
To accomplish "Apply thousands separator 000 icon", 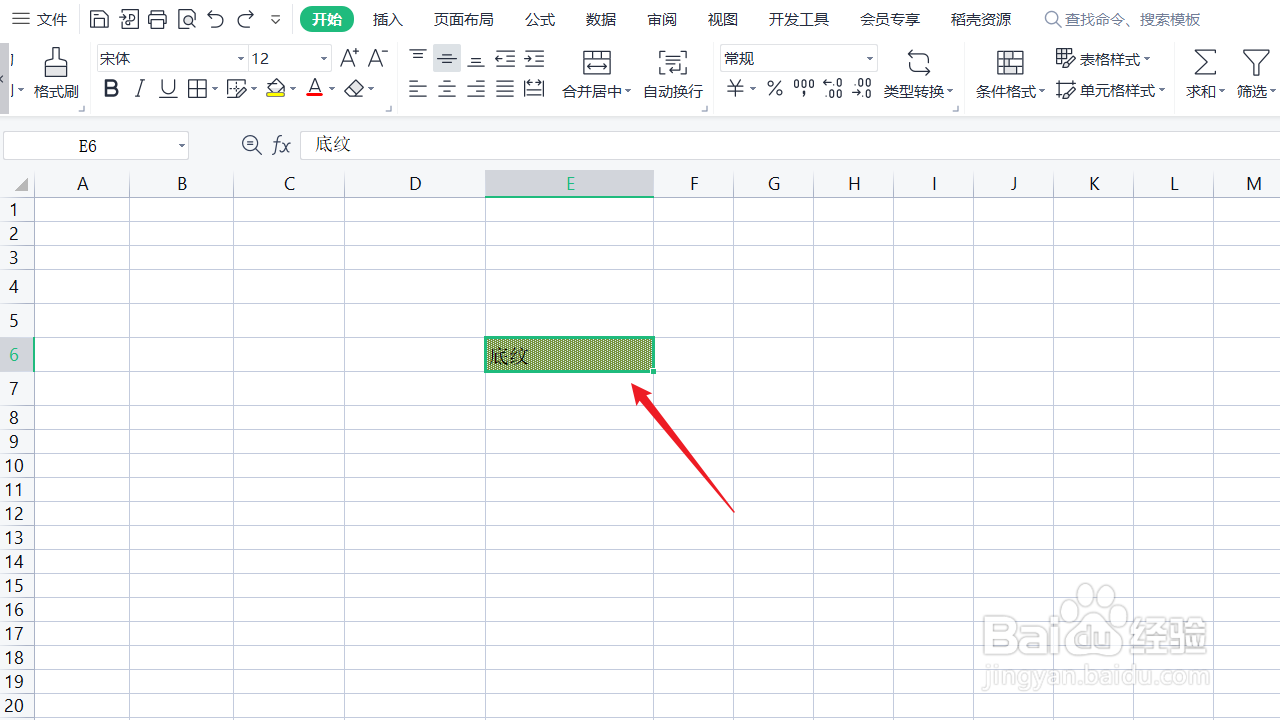I will tap(804, 89).
